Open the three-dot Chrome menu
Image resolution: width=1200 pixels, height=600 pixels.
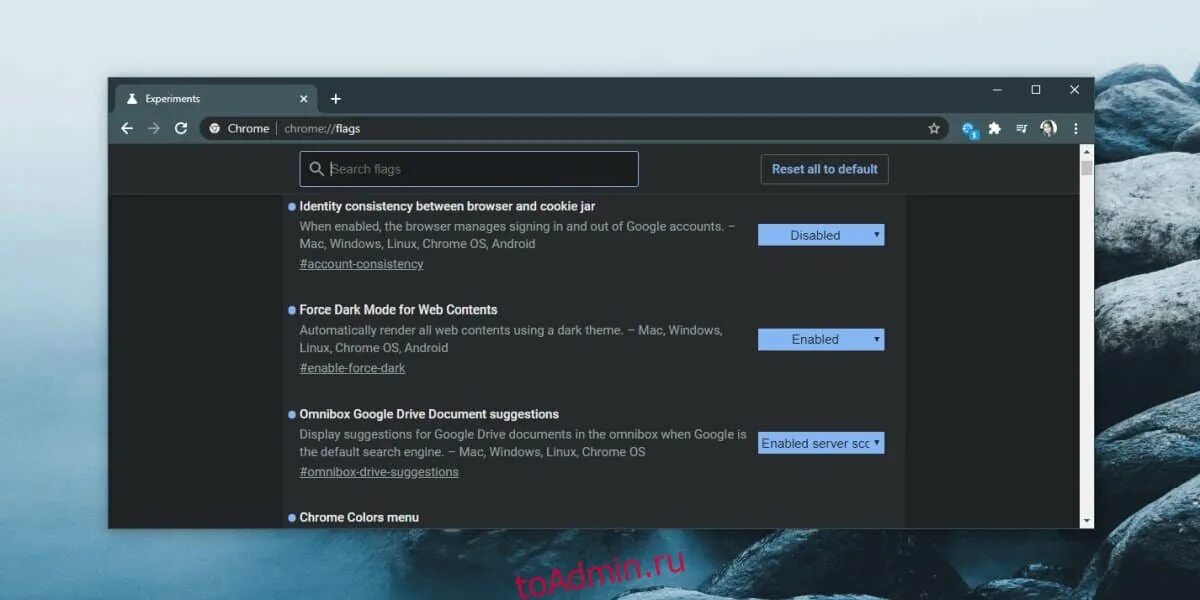click(1075, 128)
